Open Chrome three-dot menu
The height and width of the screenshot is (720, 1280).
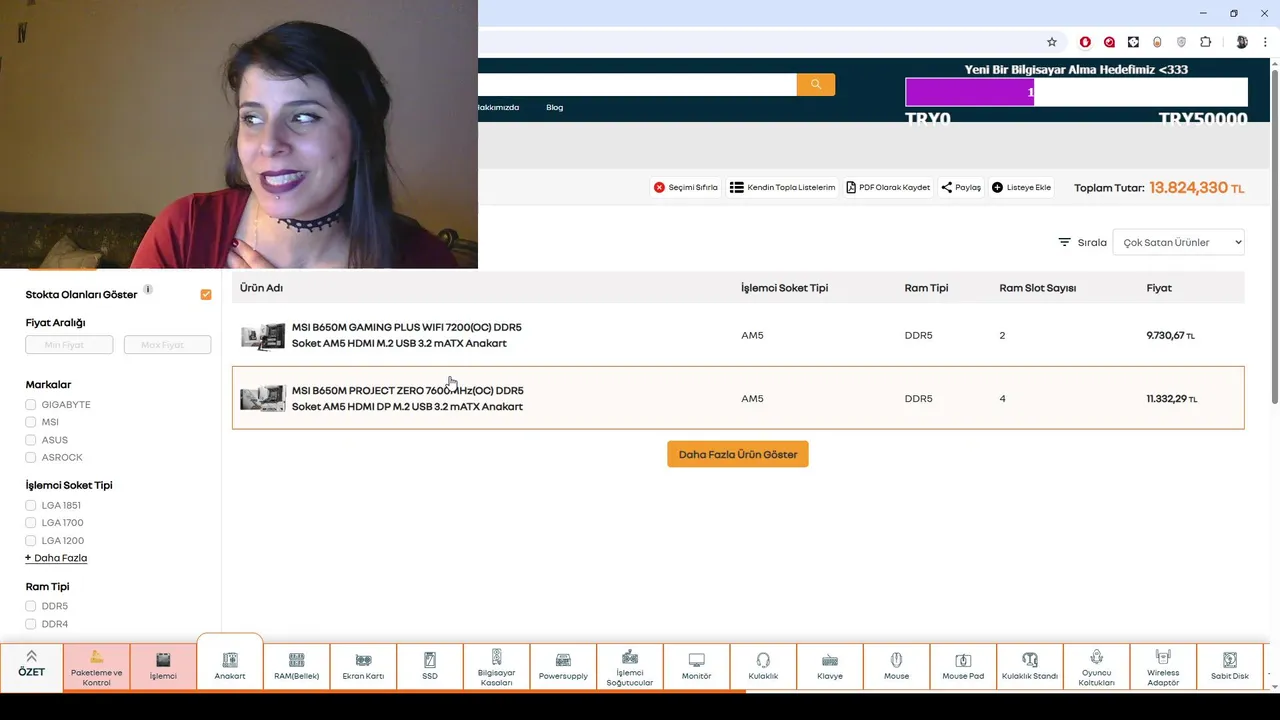(1265, 42)
